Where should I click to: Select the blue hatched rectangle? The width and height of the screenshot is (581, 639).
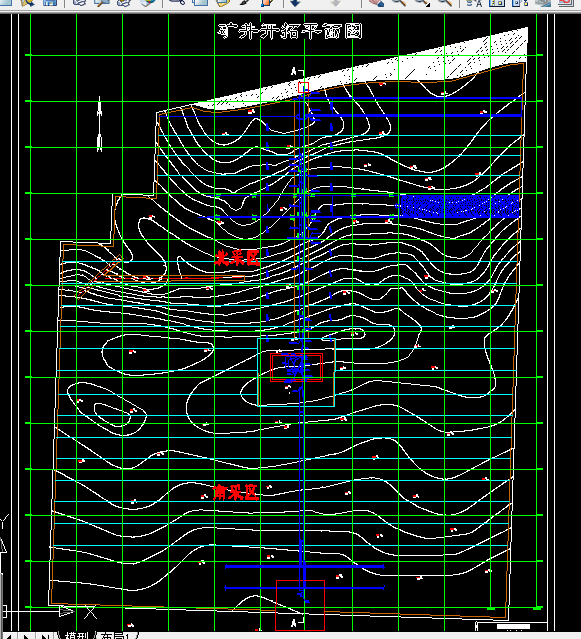(x=459, y=206)
